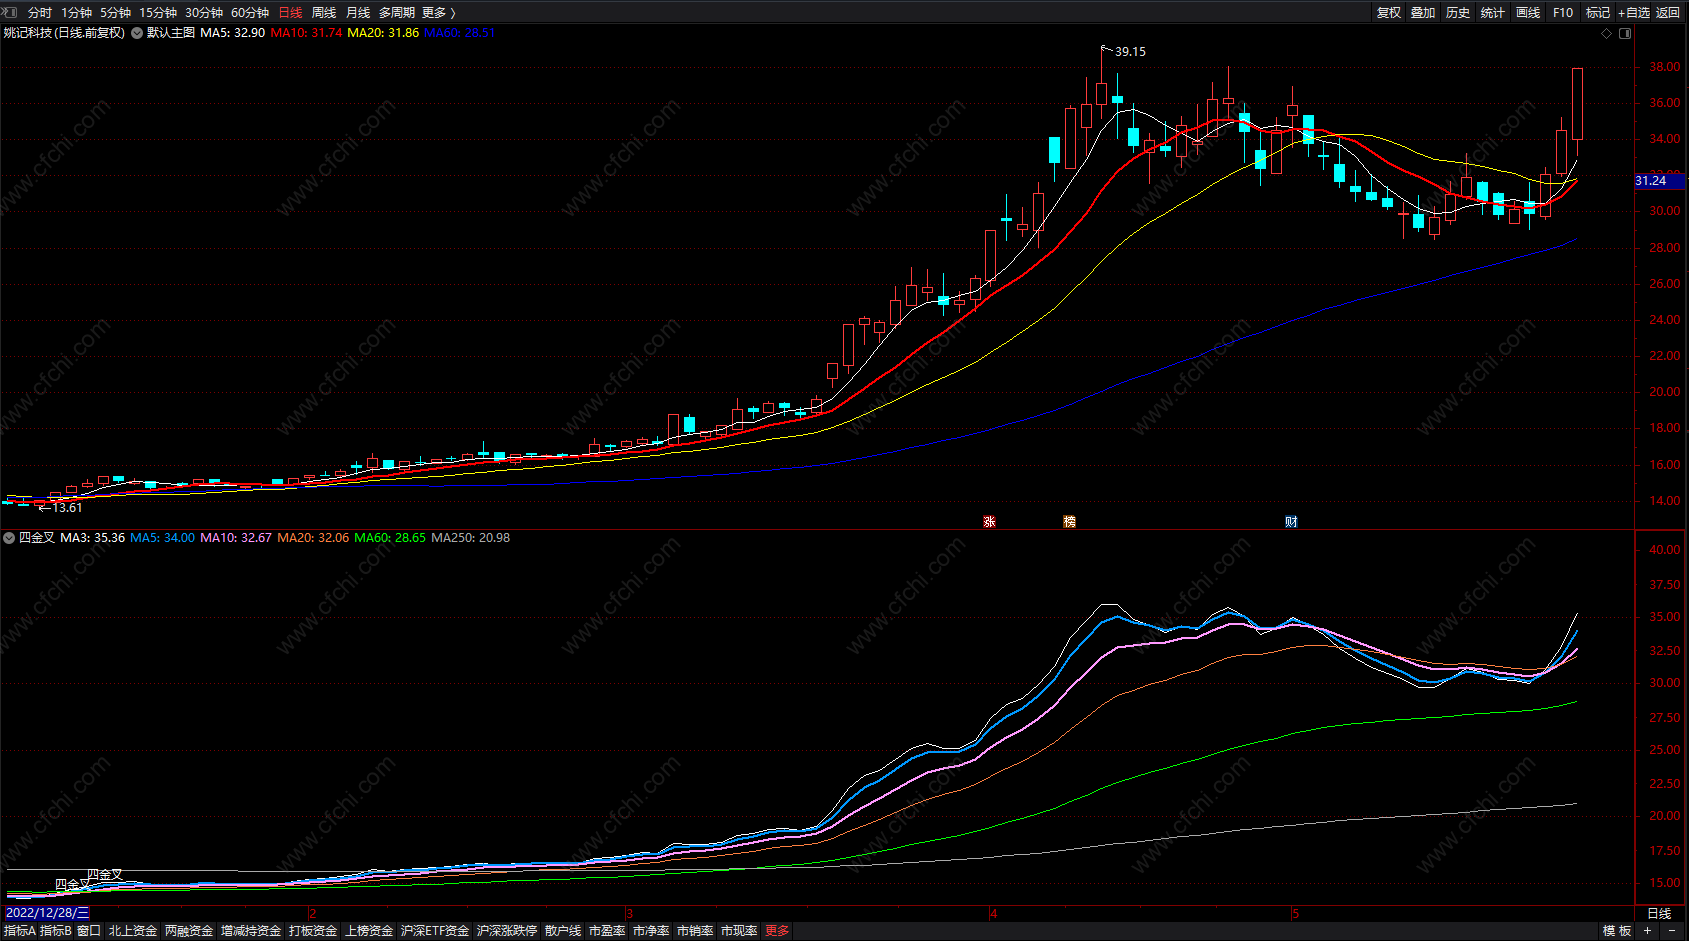
Task: Zoom in chart with plus icon
Action: tap(1648, 931)
